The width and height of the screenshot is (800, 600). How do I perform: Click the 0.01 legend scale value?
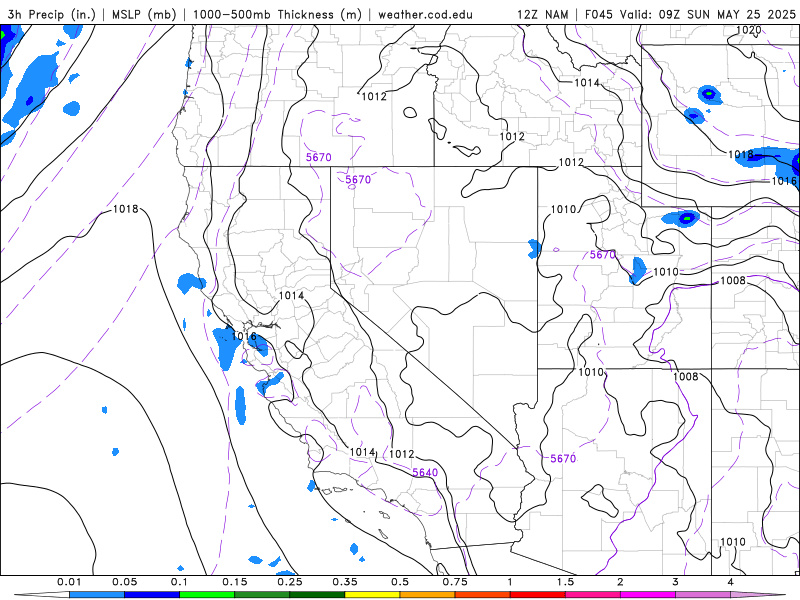[x=69, y=582]
